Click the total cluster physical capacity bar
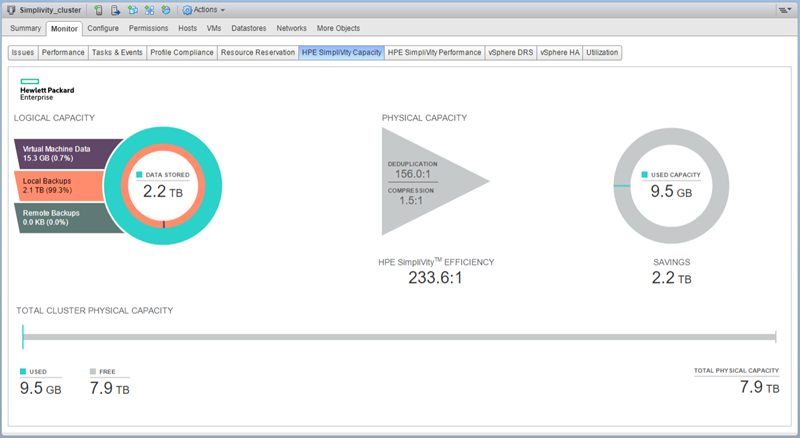 [x=400, y=337]
